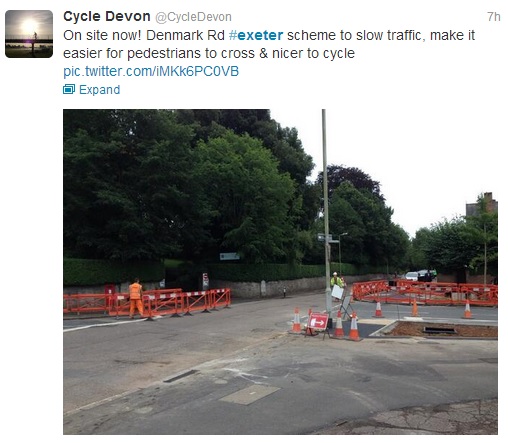
Task: Click the second line of the tweet text
Action: 209,53
